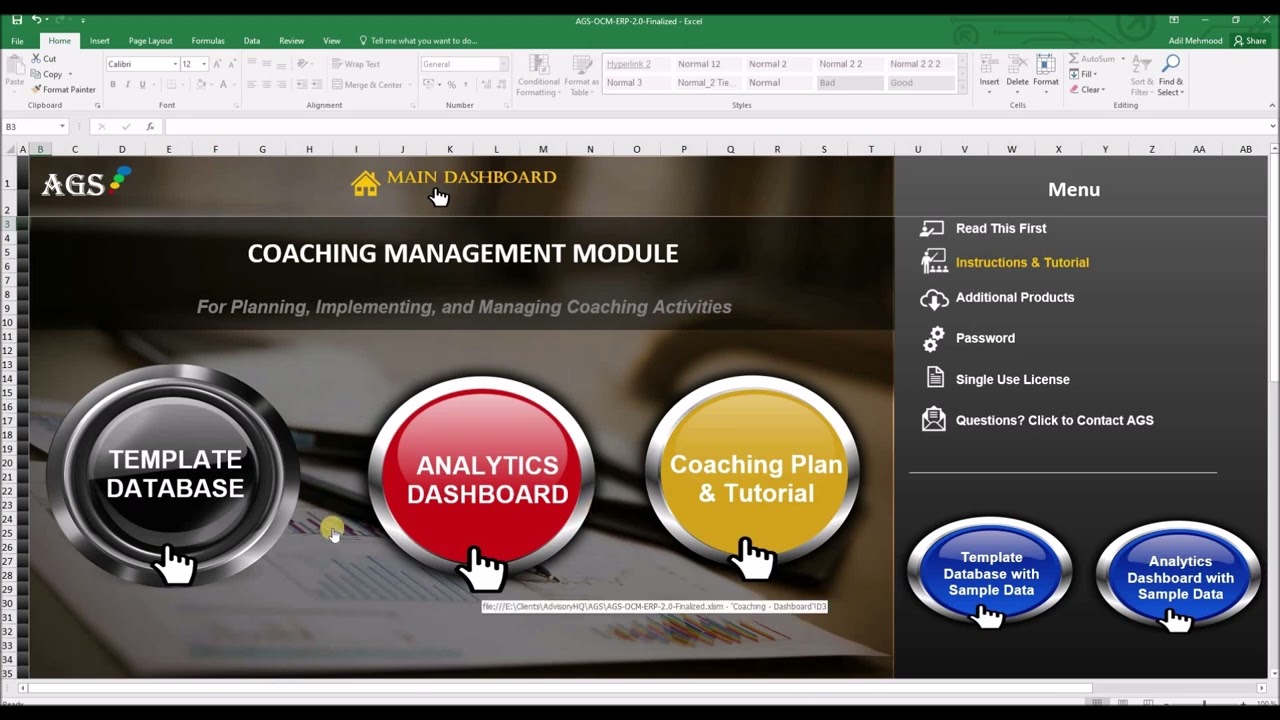Screen dimensions: 1280x720
Task: Switch to the Formulas tab
Action: pyautogui.click(x=208, y=41)
